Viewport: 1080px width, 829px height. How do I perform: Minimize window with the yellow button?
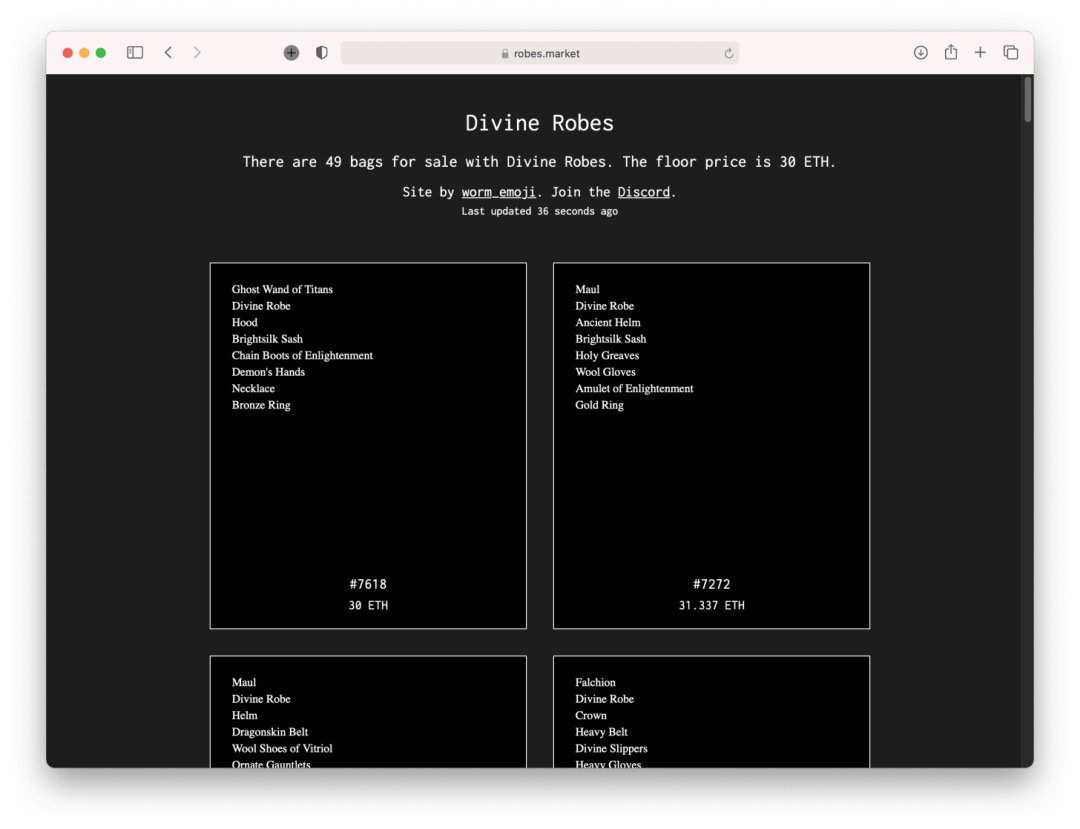(x=84, y=53)
